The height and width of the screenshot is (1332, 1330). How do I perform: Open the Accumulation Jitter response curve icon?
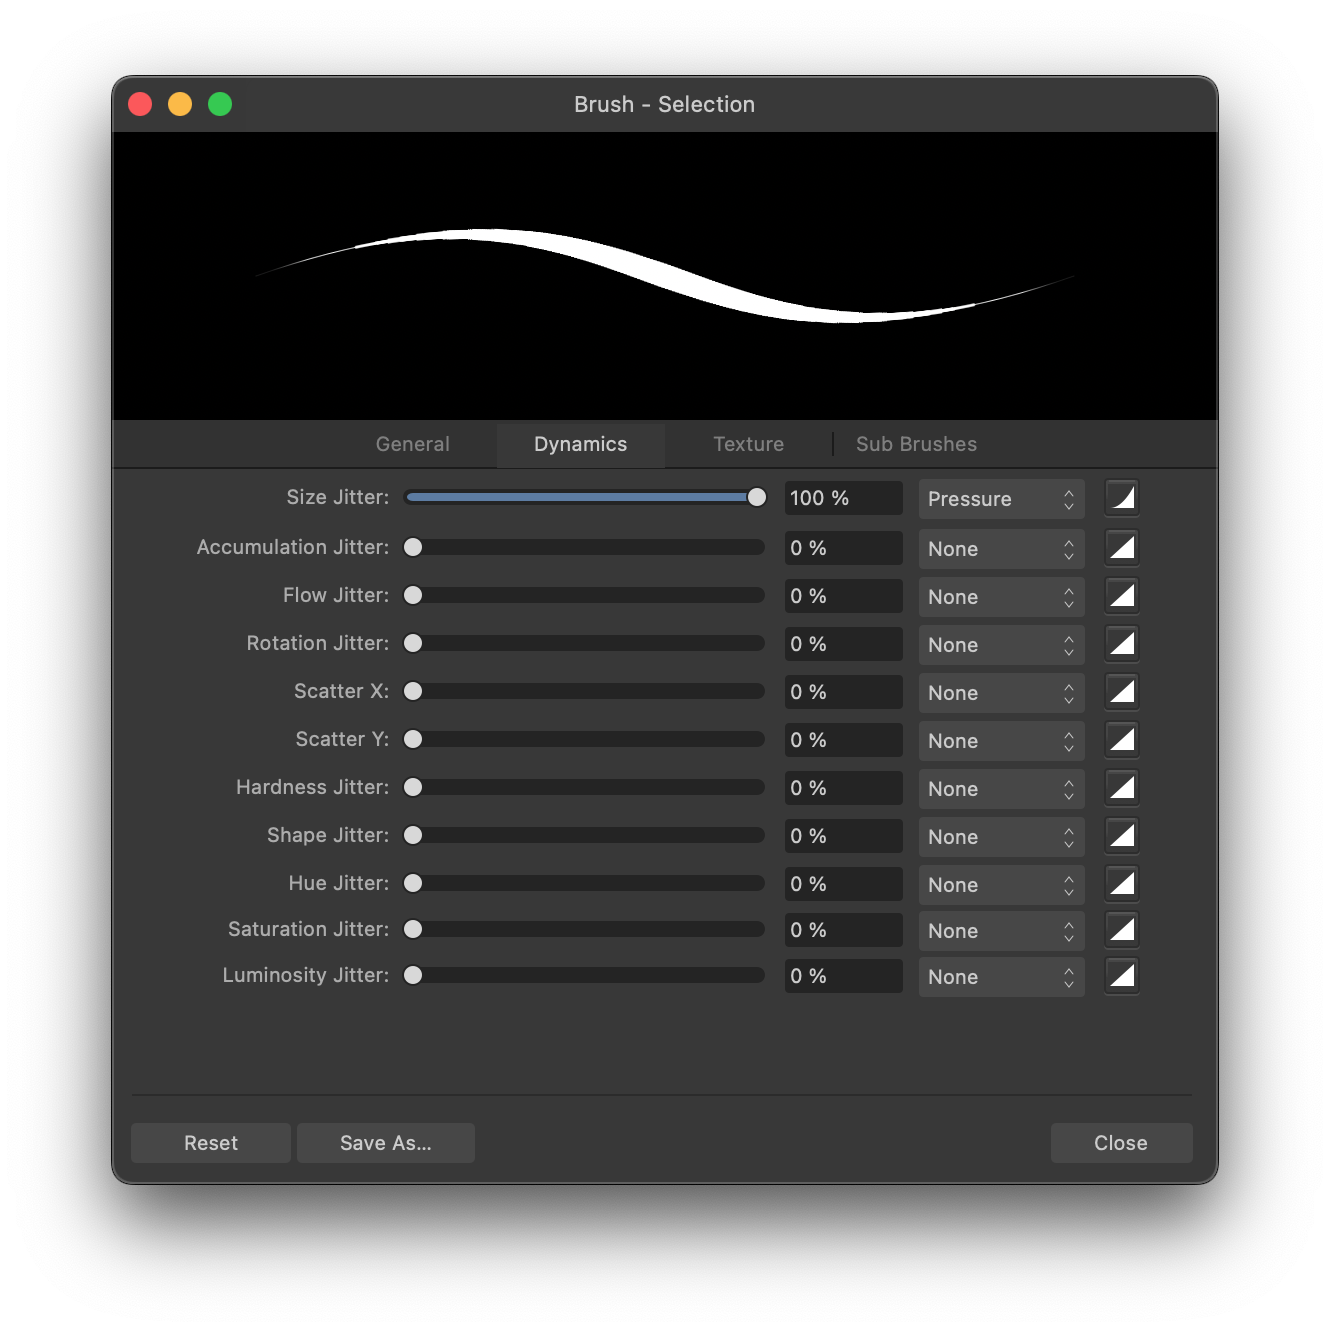click(x=1122, y=547)
